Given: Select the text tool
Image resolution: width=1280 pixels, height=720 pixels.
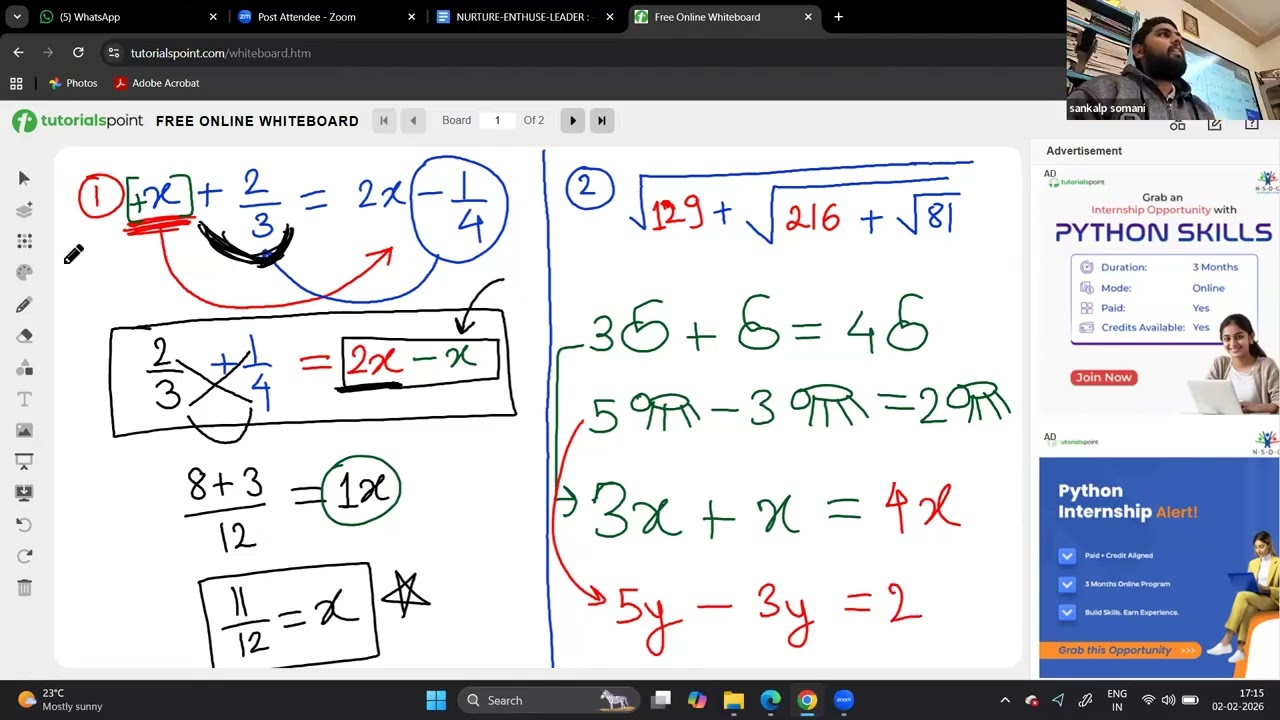Looking at the screenshot, I should (x=24, y=399).
